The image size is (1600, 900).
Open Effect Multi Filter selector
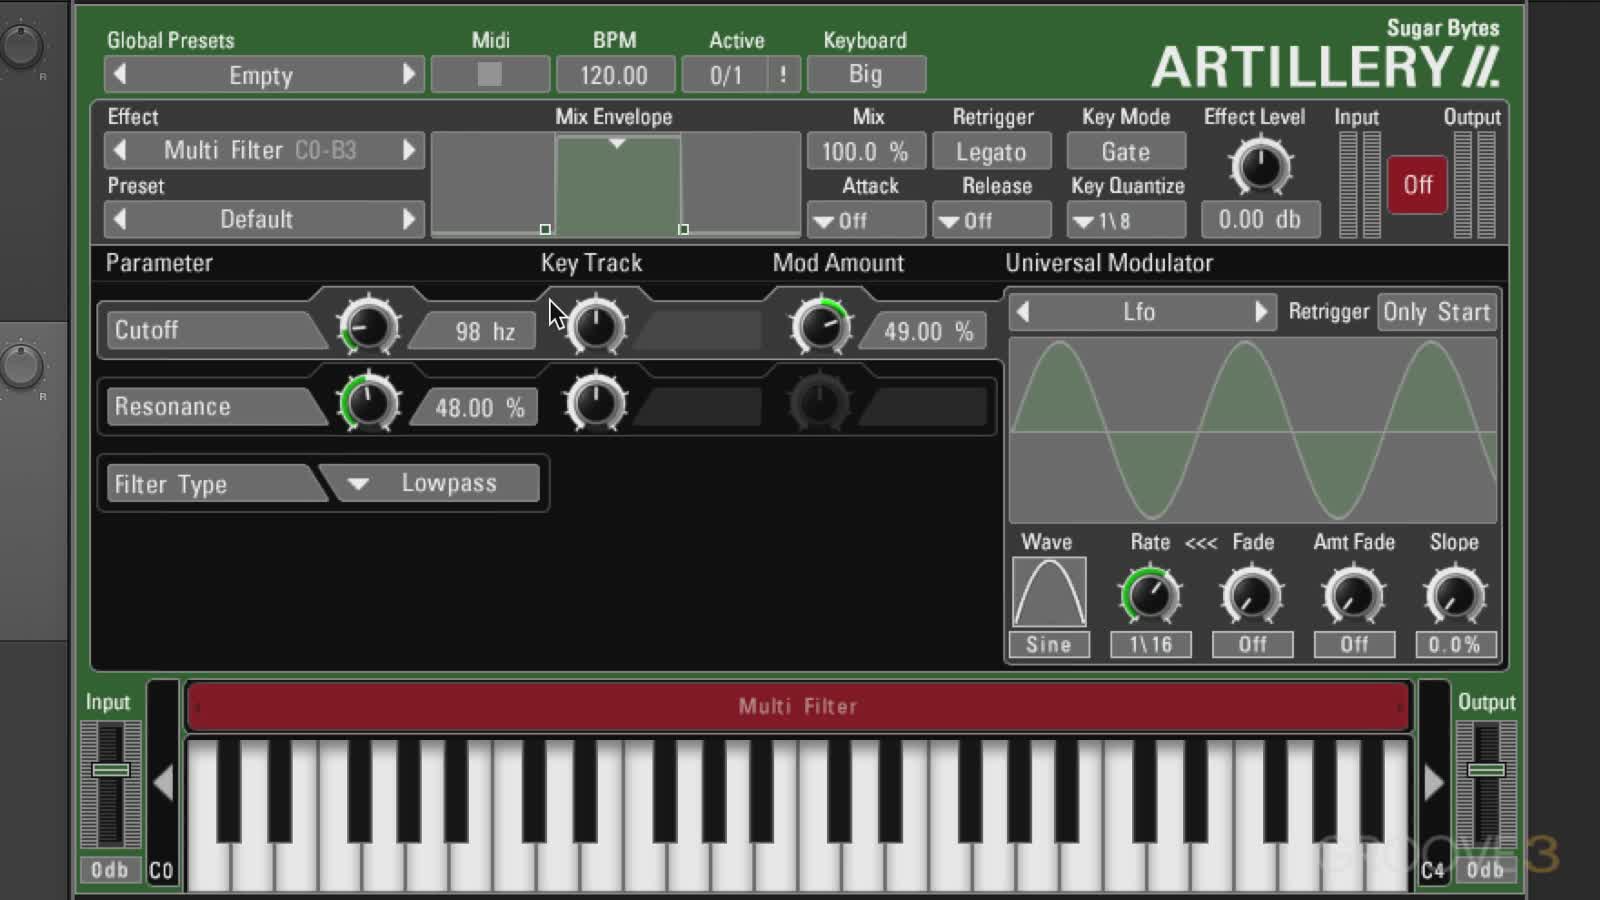pos(264,151)
